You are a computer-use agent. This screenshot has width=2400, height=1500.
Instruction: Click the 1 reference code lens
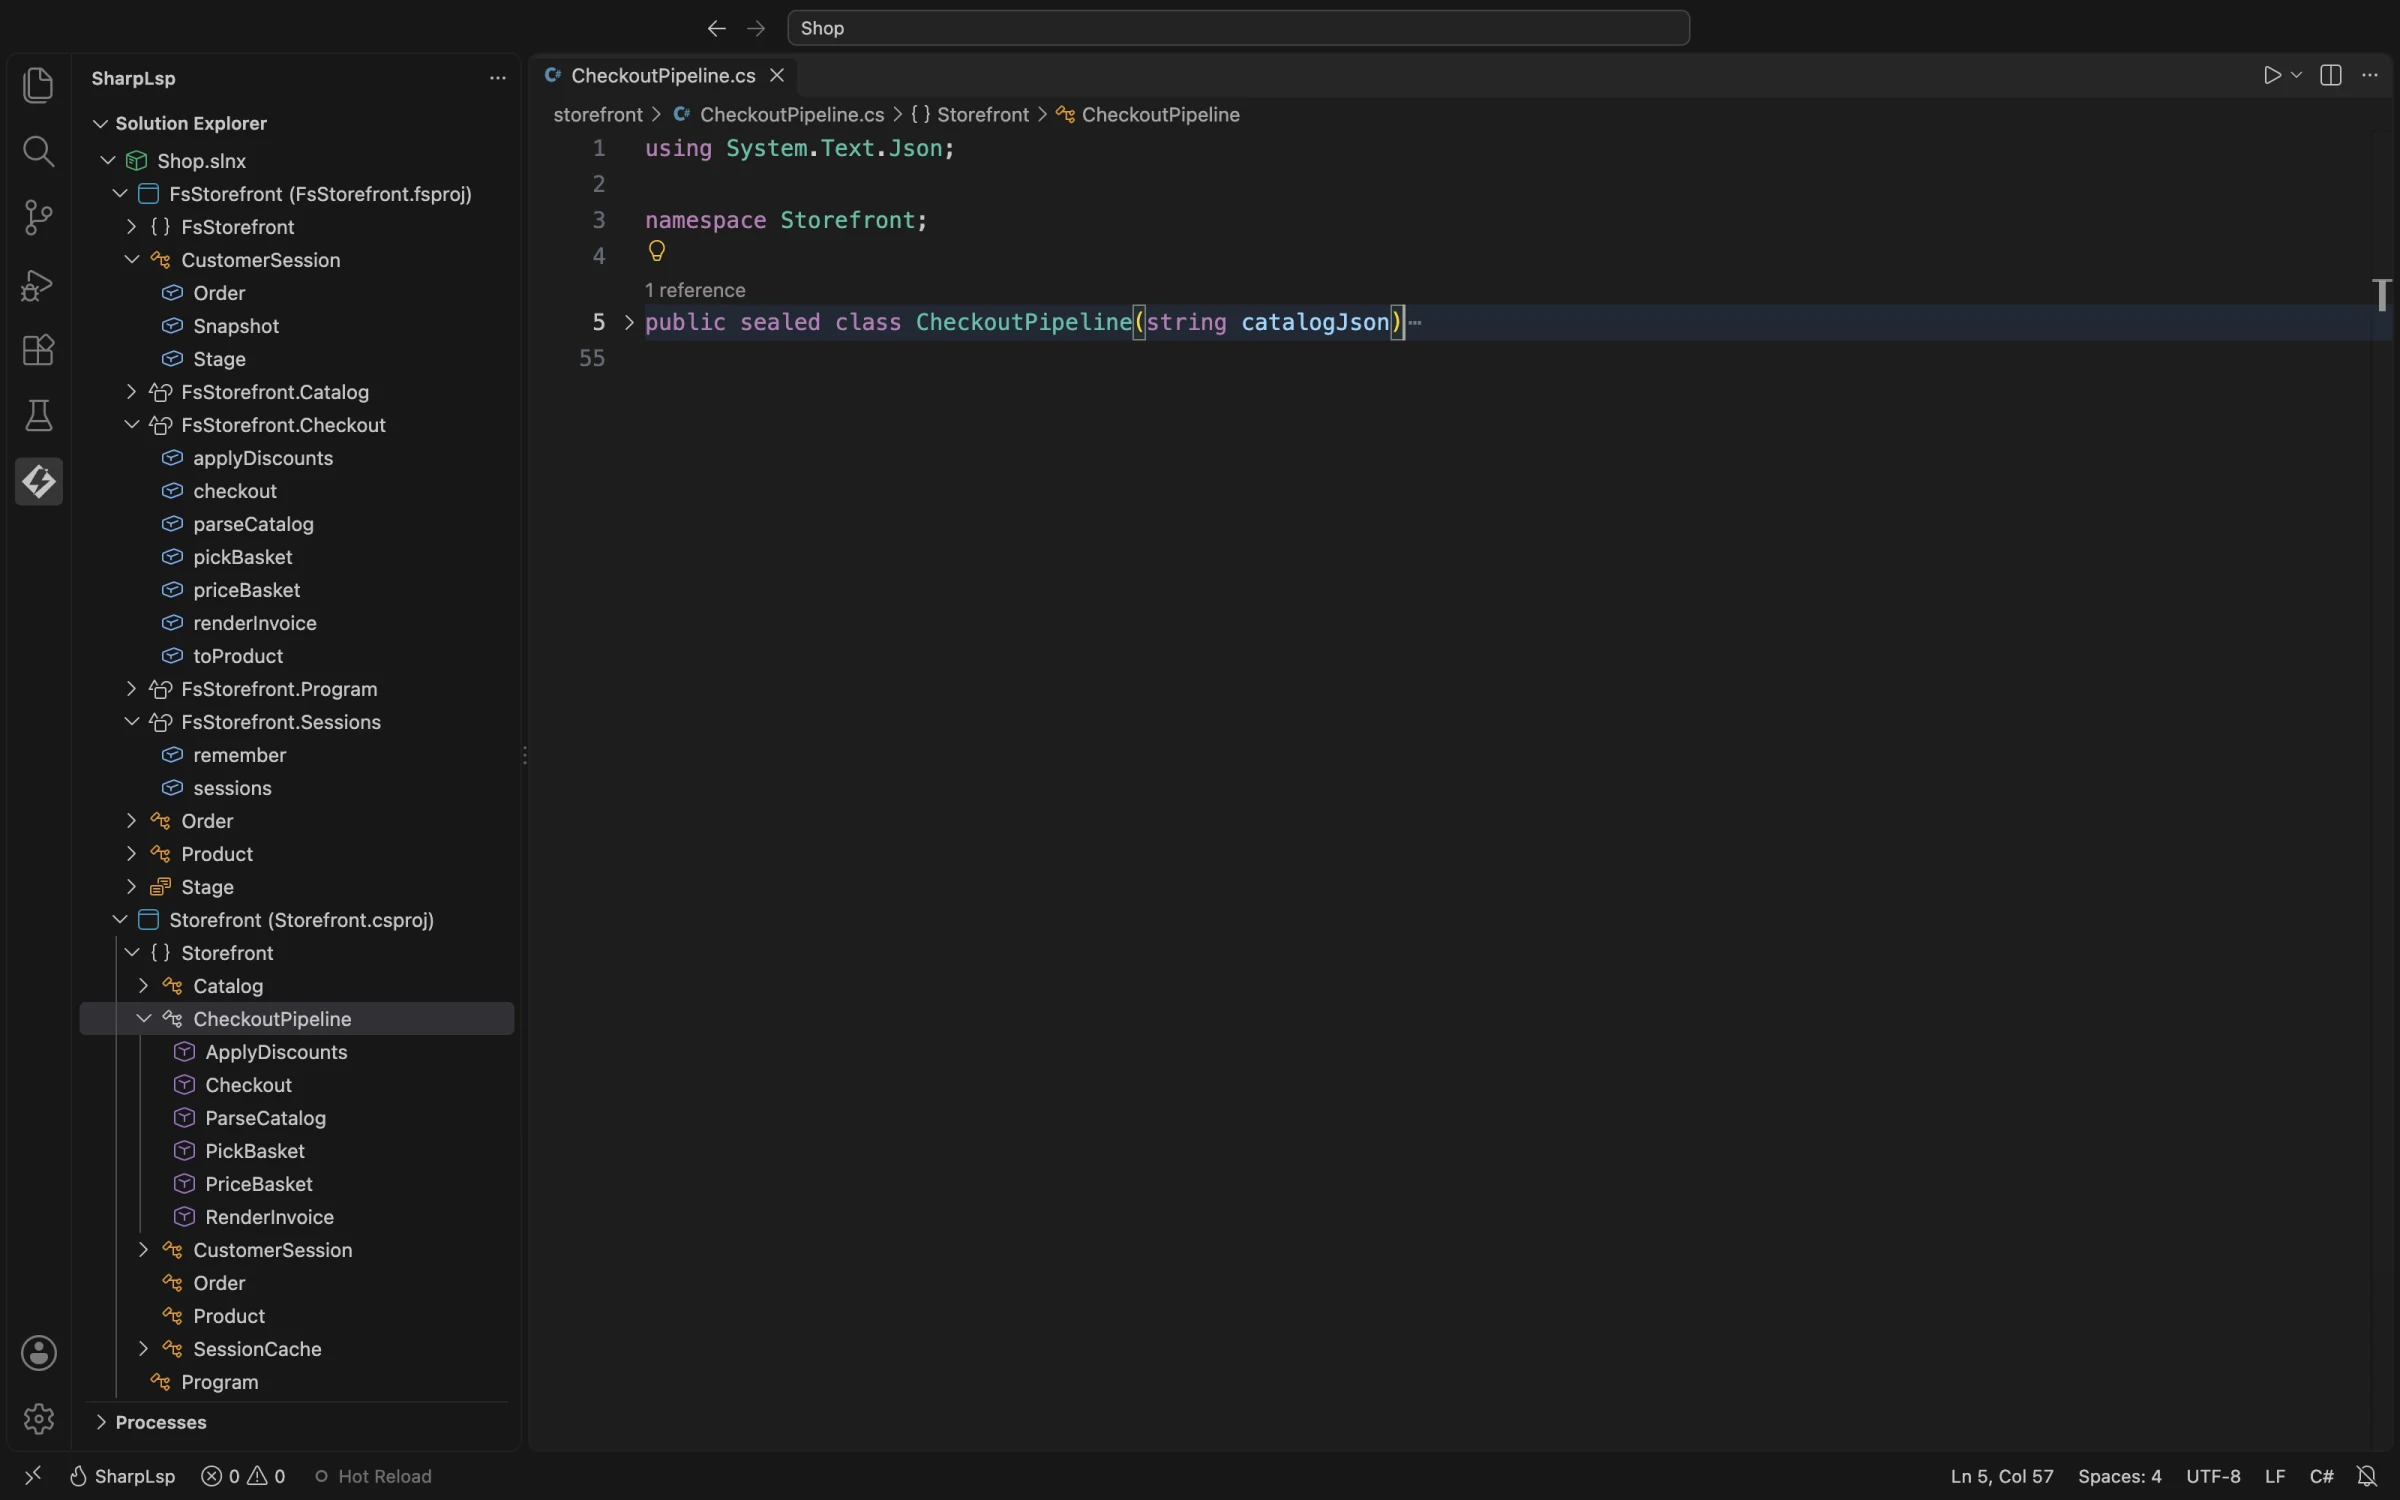tap(695, 290)
